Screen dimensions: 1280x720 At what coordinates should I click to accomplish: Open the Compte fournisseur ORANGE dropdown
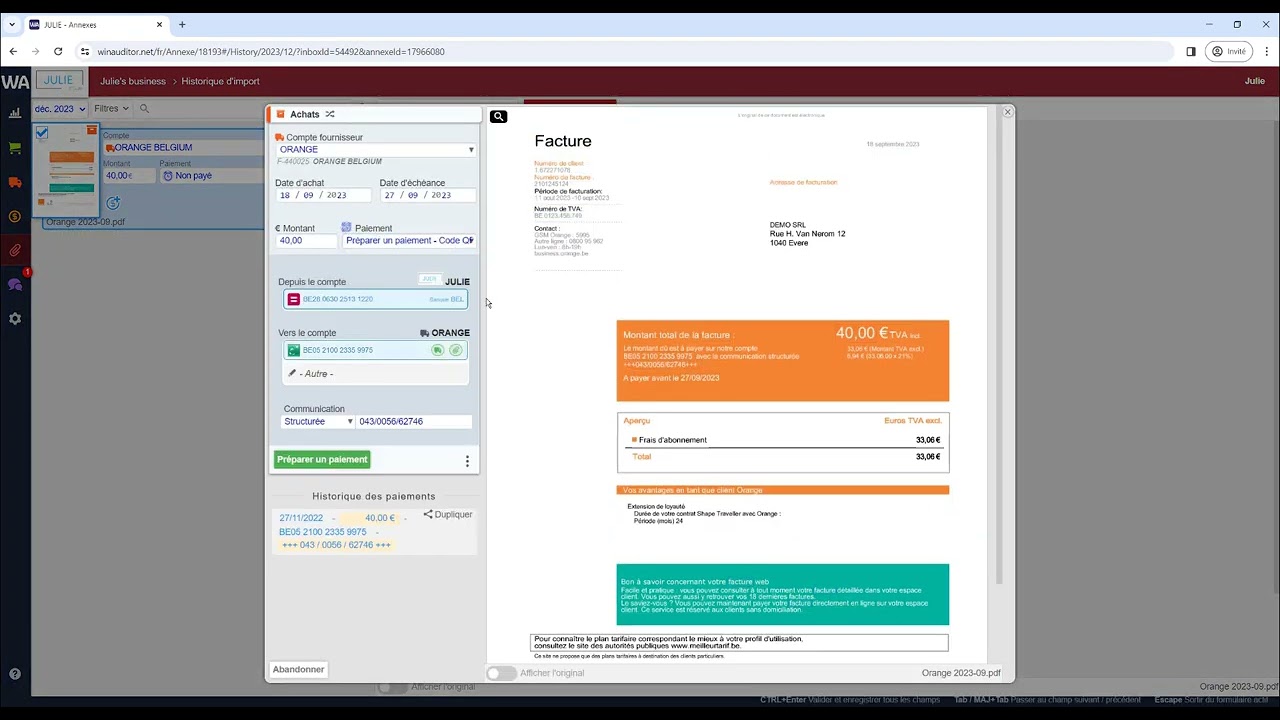(376, 150)
